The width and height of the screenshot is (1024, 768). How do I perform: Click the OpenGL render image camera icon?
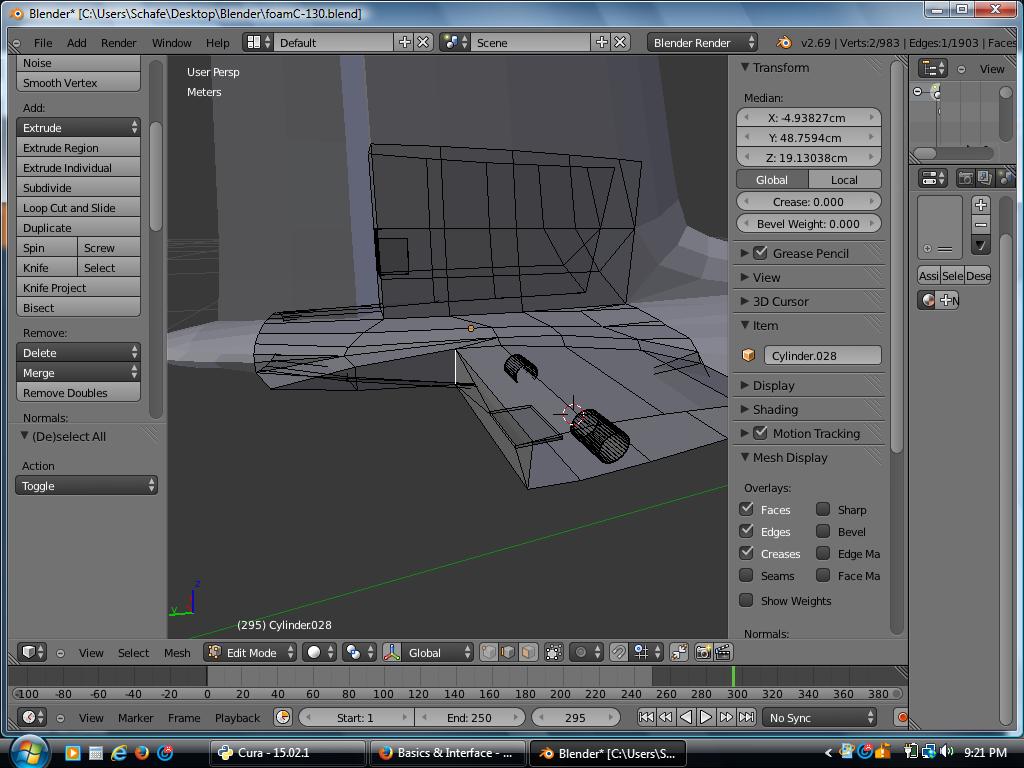point(703,652)
